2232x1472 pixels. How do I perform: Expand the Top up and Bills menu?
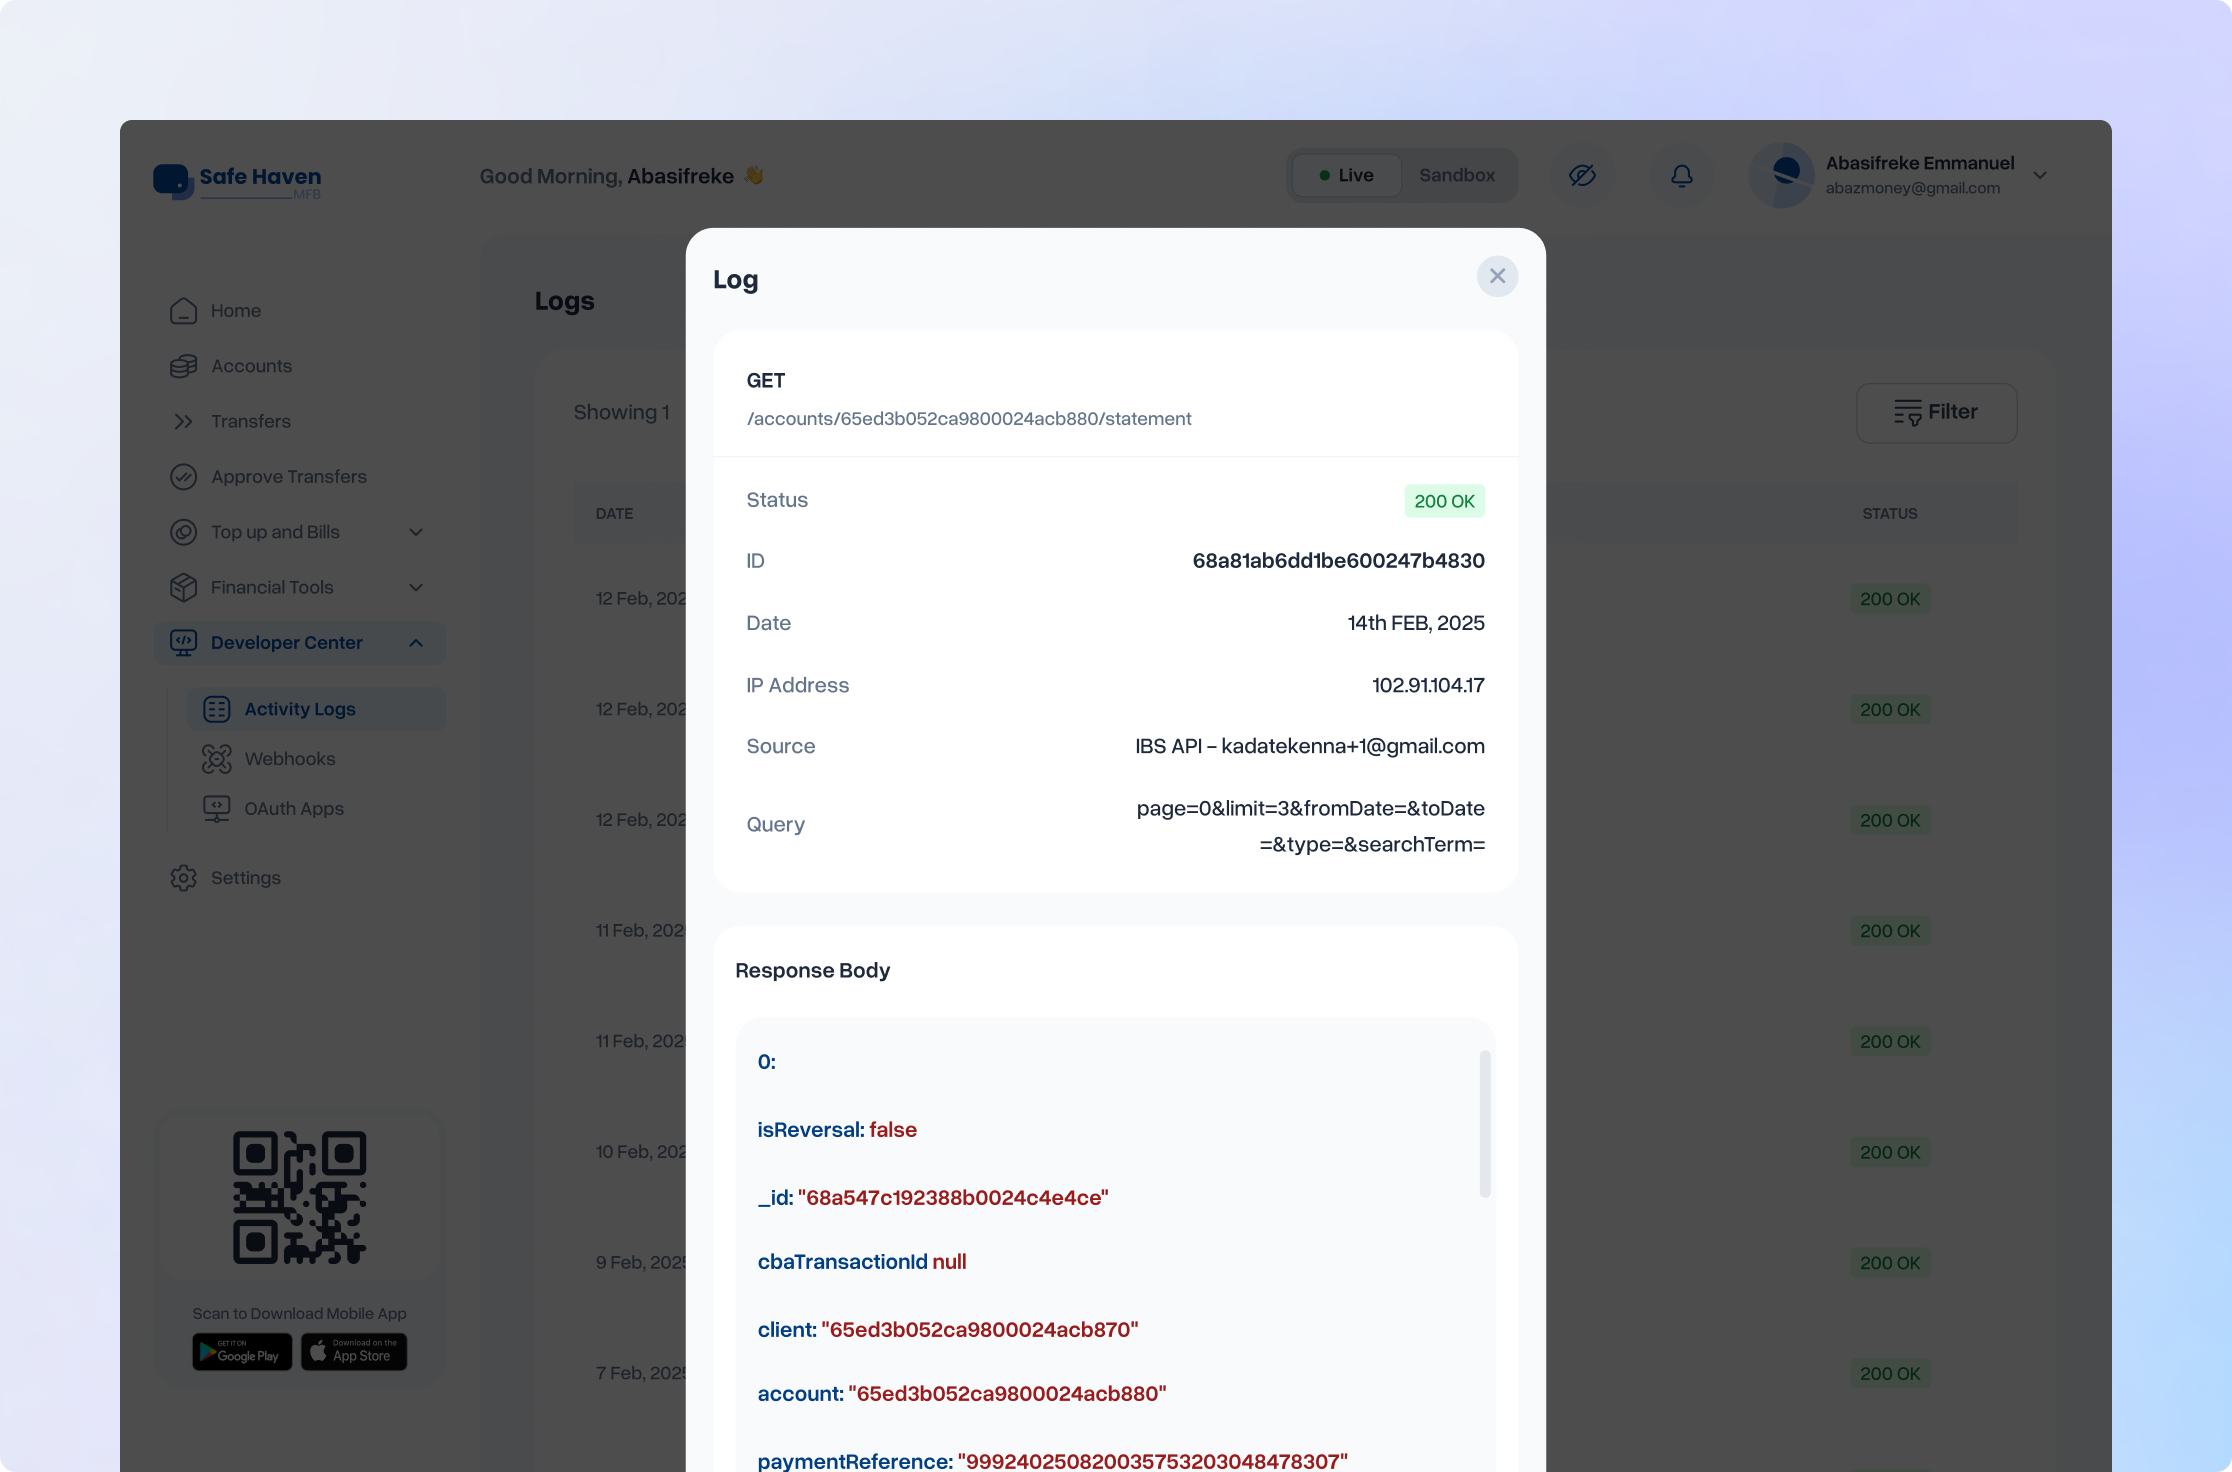pos(416,532)
